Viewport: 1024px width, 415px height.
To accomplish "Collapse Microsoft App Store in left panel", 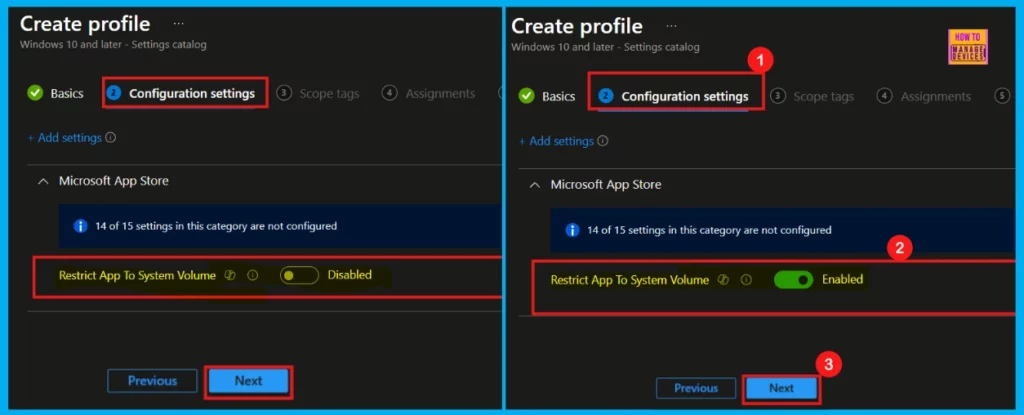I will [43, 182].
